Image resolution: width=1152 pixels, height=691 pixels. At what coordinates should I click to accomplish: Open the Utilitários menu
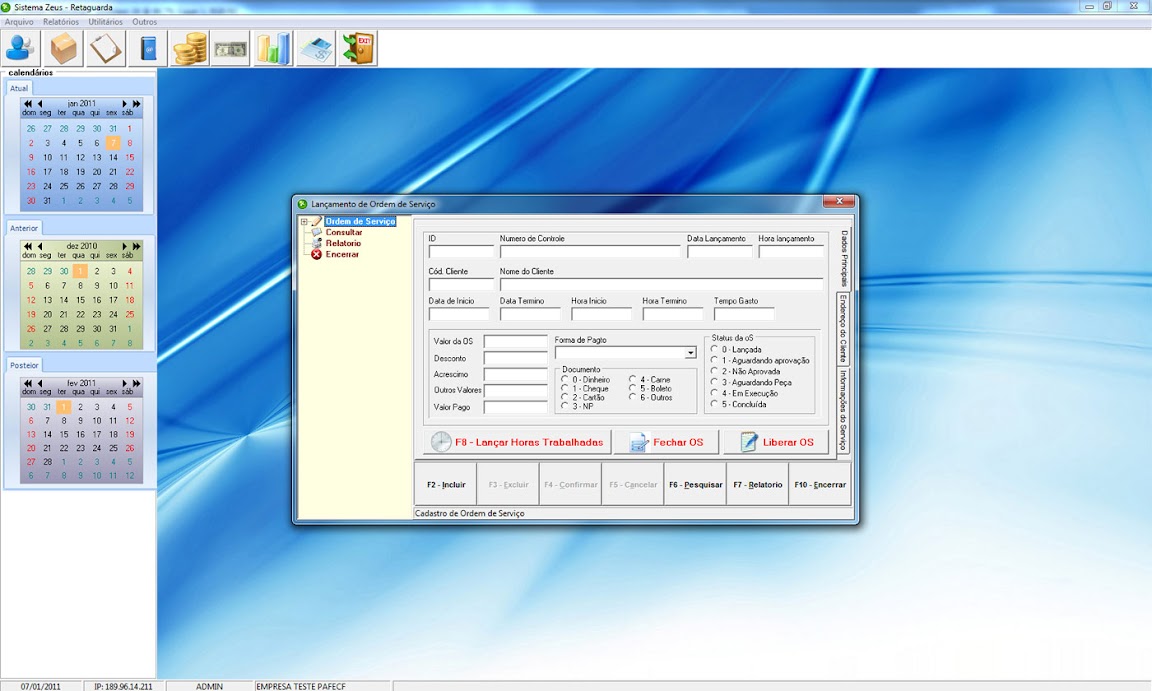coord(106,22)
